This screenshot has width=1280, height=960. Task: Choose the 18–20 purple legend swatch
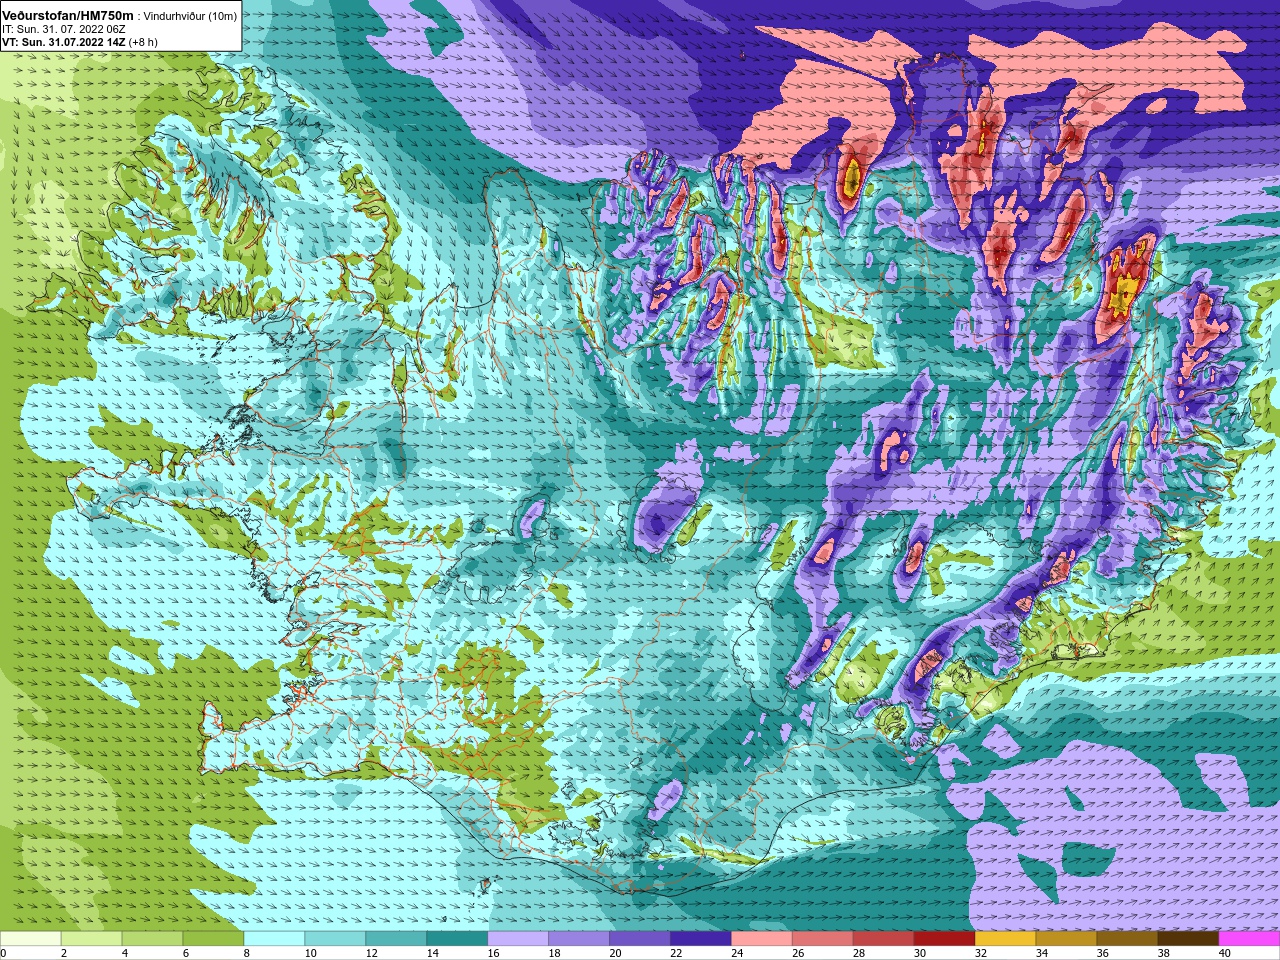click(580, 938)
